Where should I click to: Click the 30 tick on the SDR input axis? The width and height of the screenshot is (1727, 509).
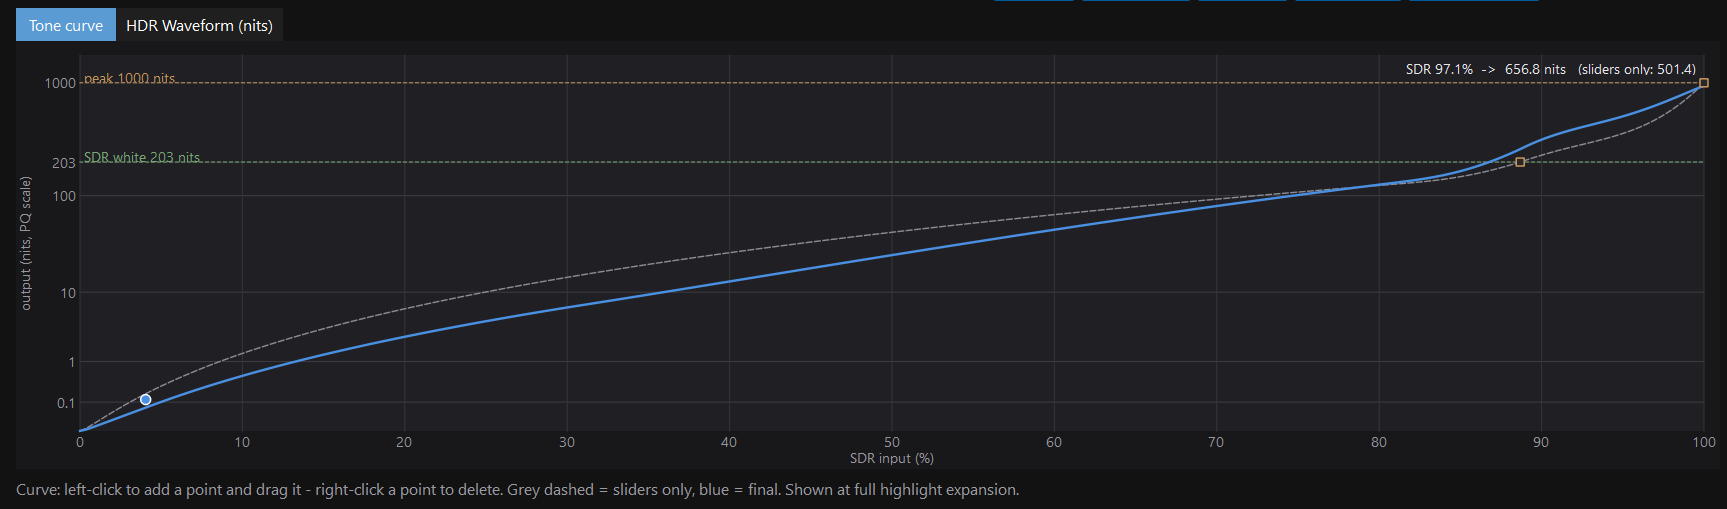(567, 442)
